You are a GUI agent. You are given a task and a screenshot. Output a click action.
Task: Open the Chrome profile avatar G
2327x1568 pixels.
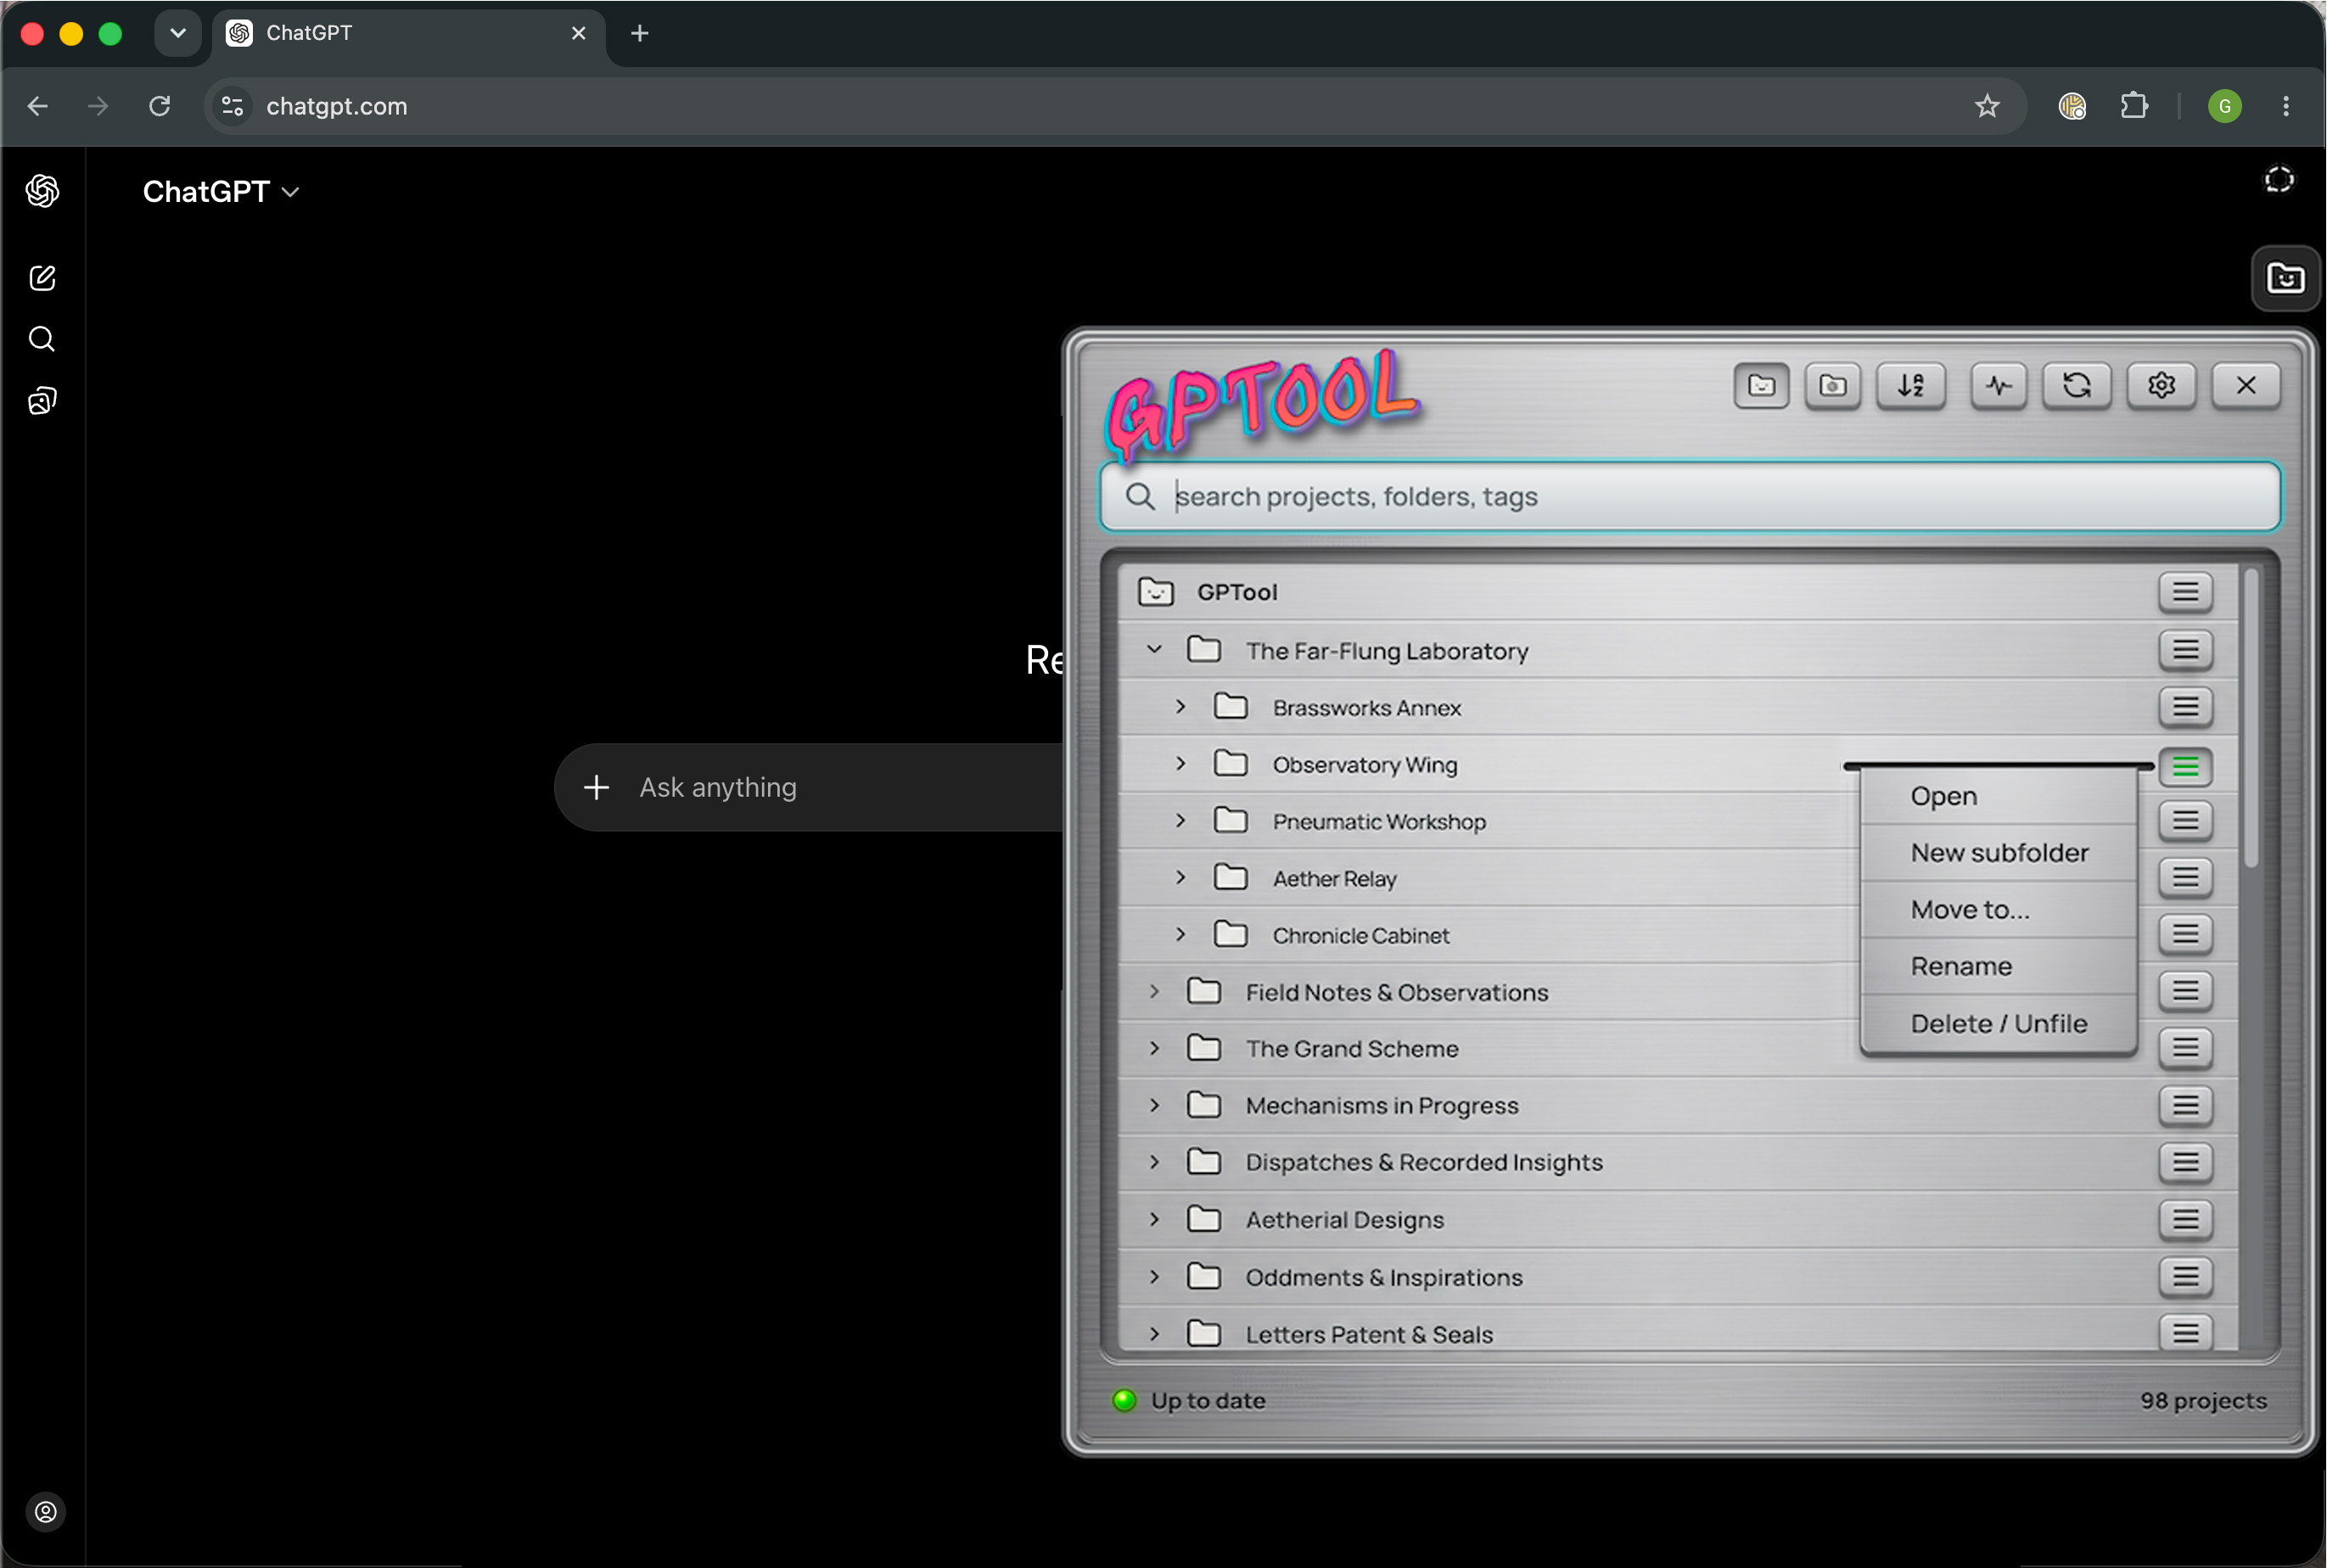2224,106
